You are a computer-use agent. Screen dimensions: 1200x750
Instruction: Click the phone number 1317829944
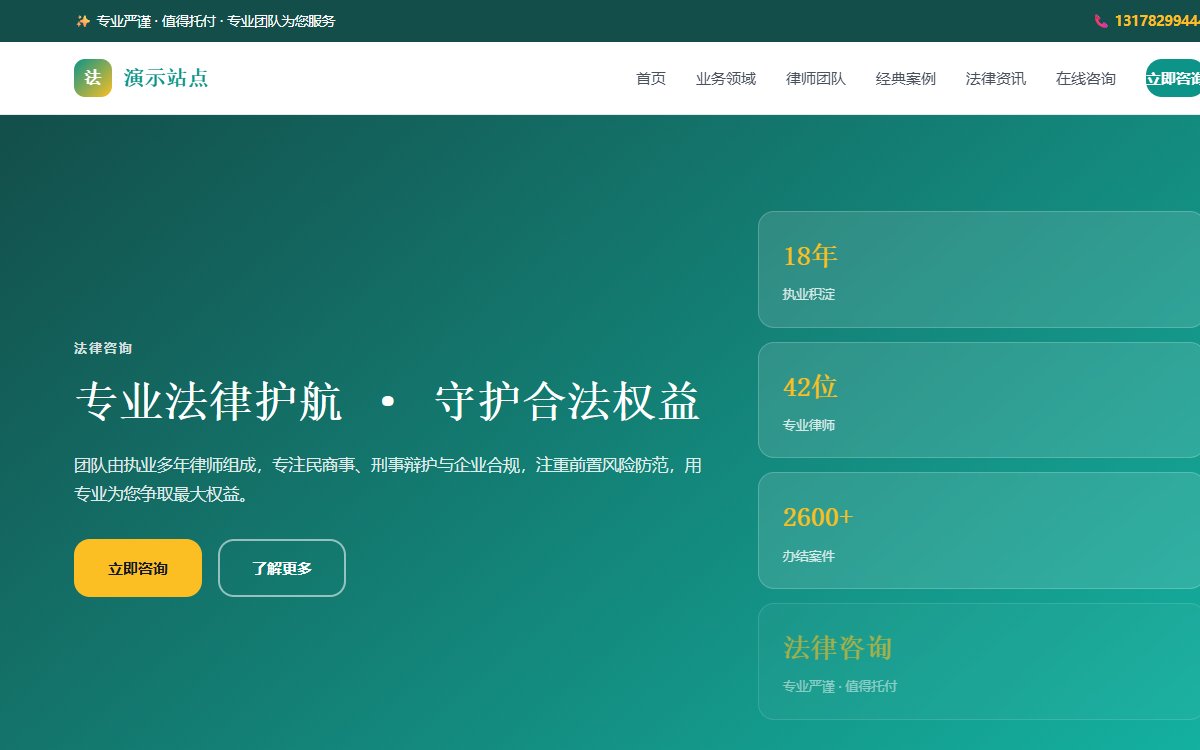[1157, 21]
